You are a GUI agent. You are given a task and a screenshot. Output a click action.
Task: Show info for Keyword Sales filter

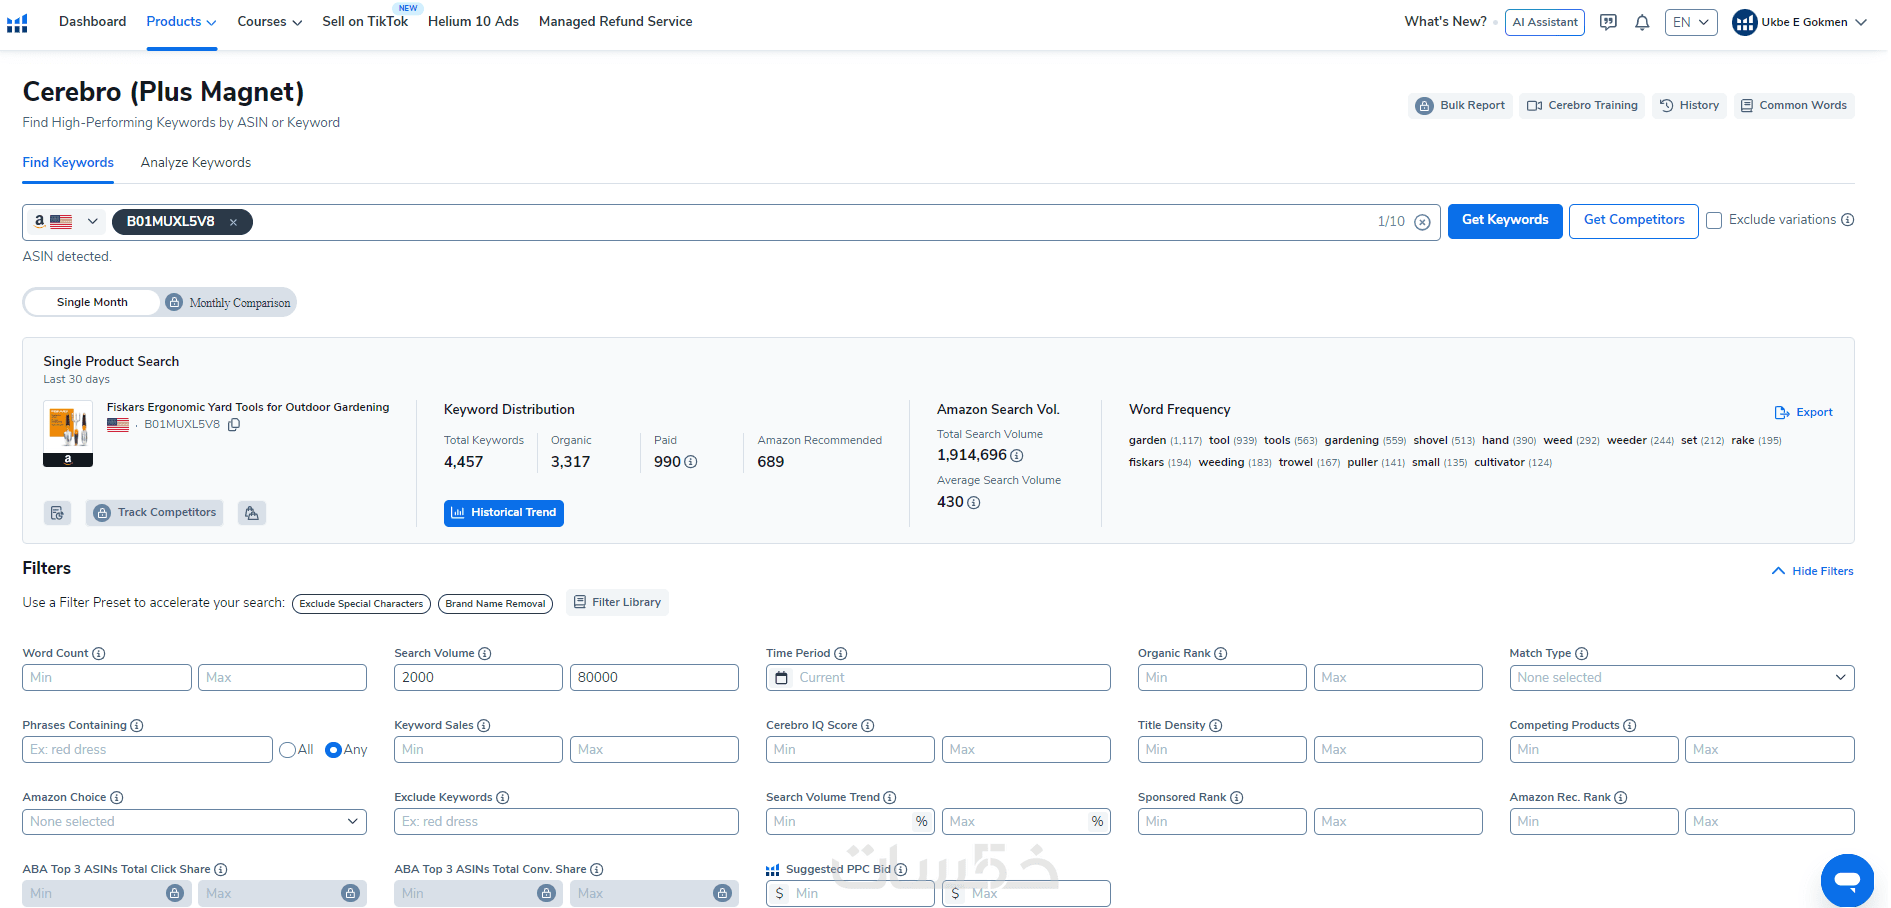tap(484, 726)
